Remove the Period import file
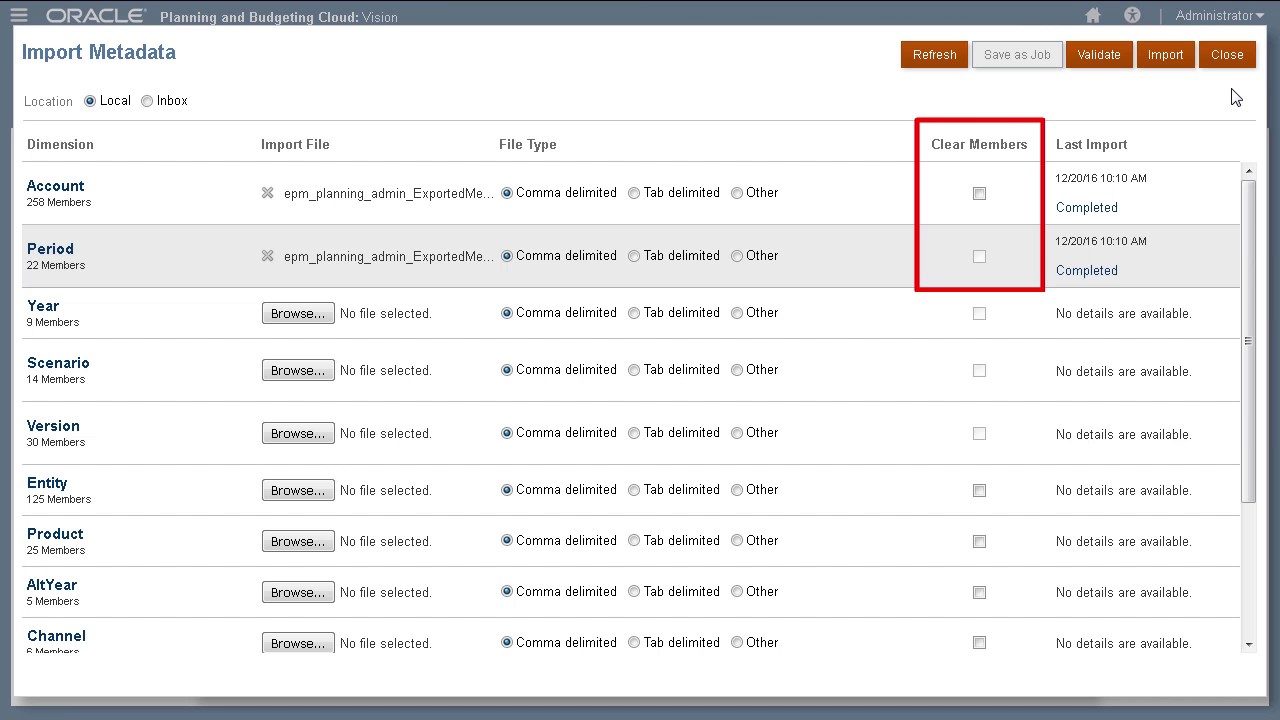 pyautogui.click(x=267, y=256)
